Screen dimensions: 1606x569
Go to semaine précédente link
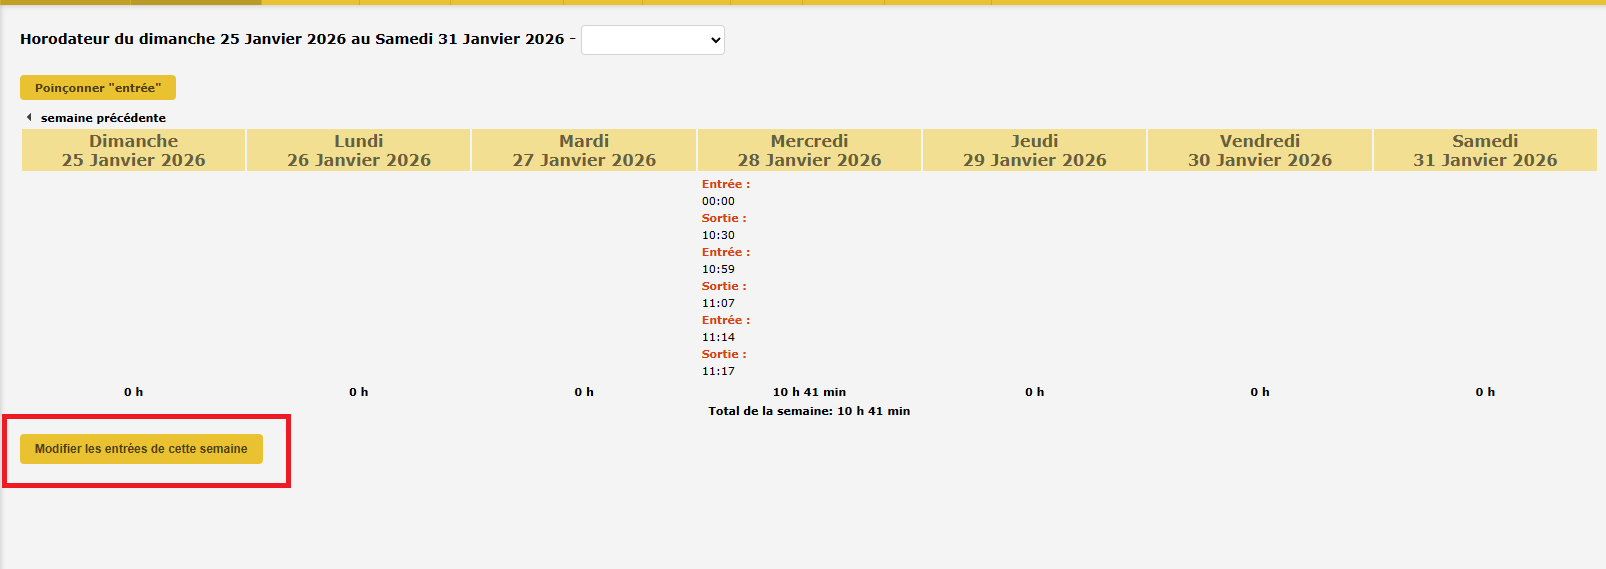[103, 118]
